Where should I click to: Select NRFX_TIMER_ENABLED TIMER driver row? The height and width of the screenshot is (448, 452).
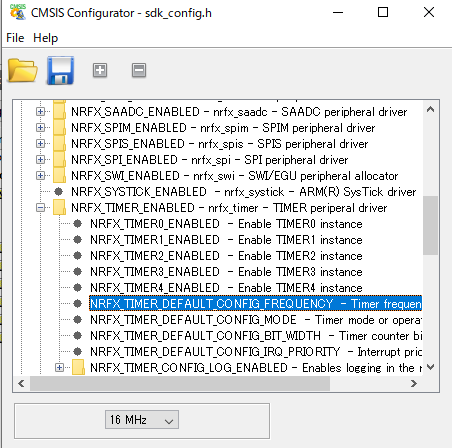pyautogui.click(x=229, y=208)
